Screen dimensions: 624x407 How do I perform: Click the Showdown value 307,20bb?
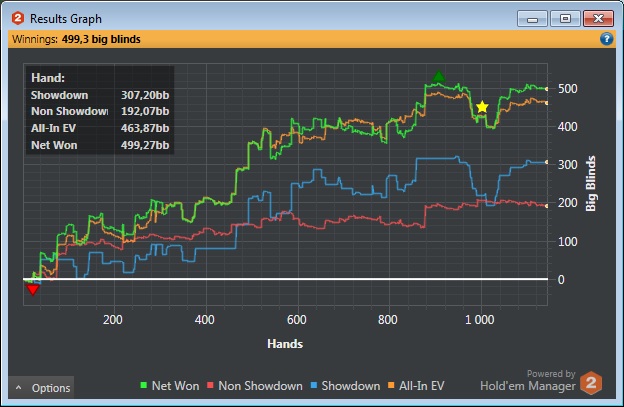[x=145, y=95]
